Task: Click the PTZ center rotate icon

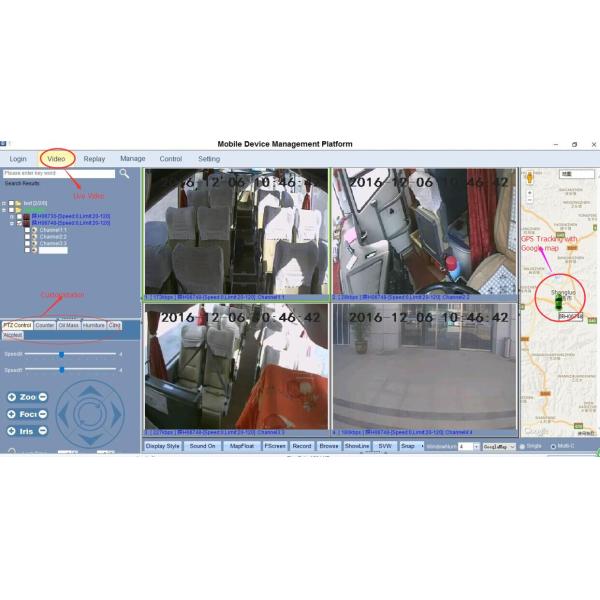Action: 90,412
